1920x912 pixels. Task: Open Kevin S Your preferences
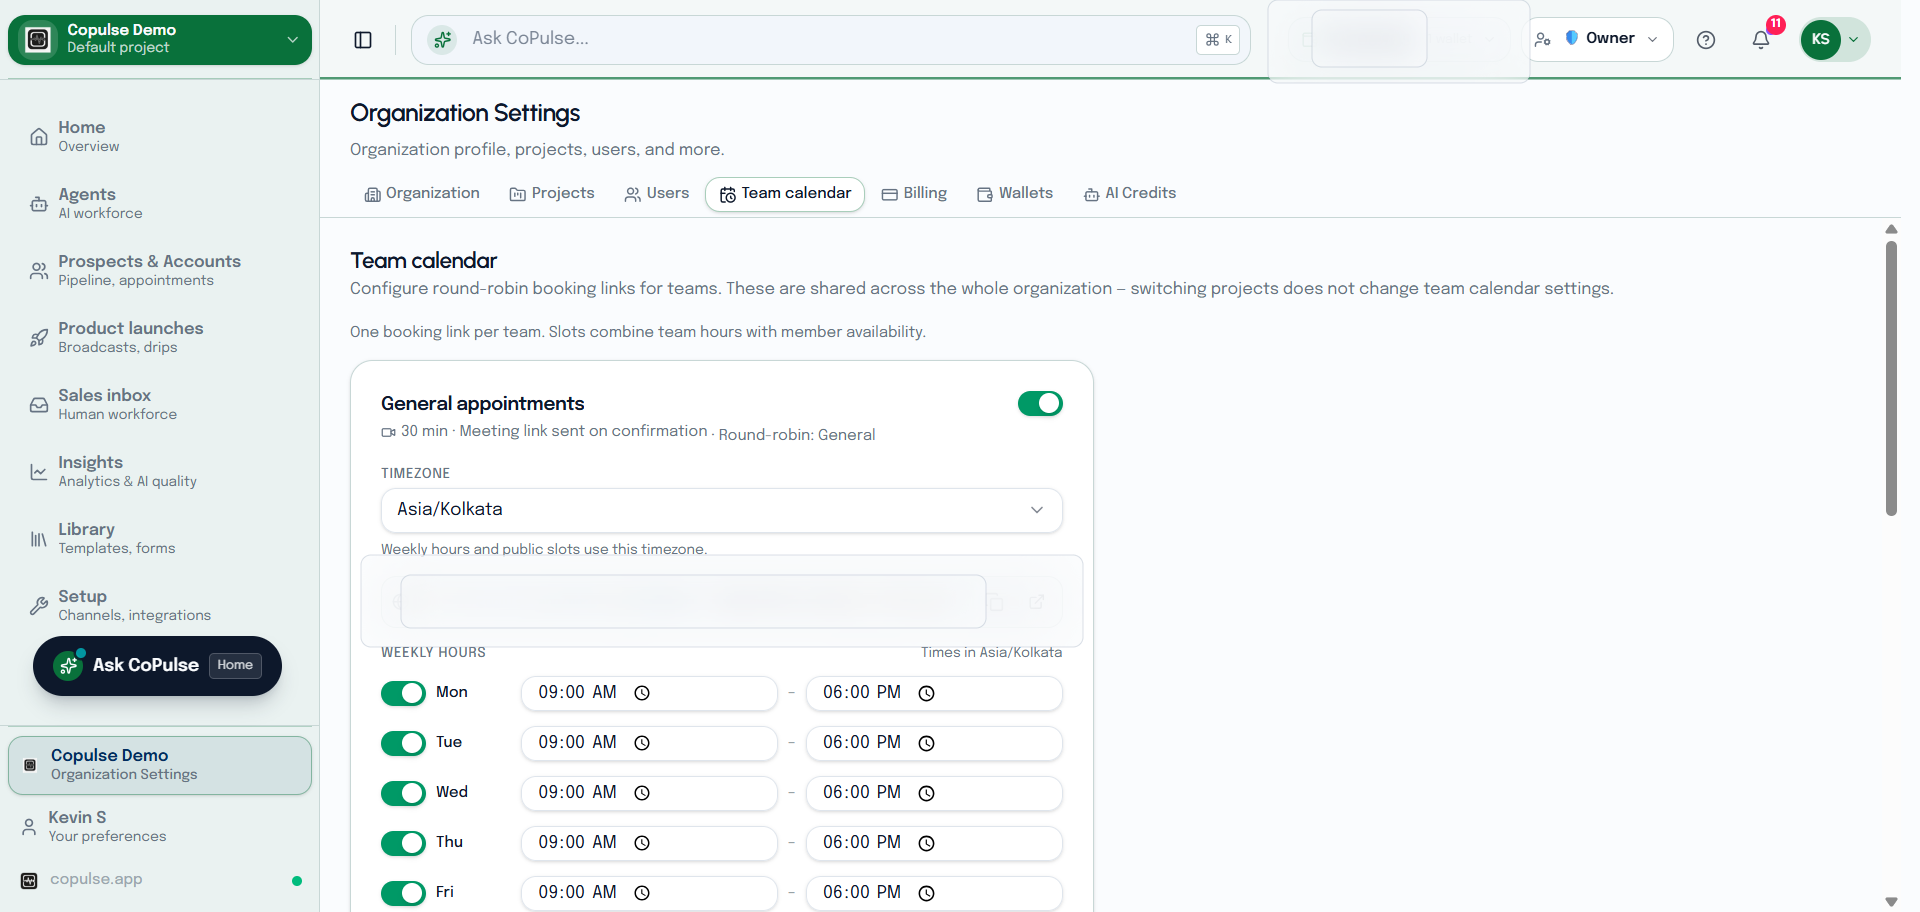point(160,827)
